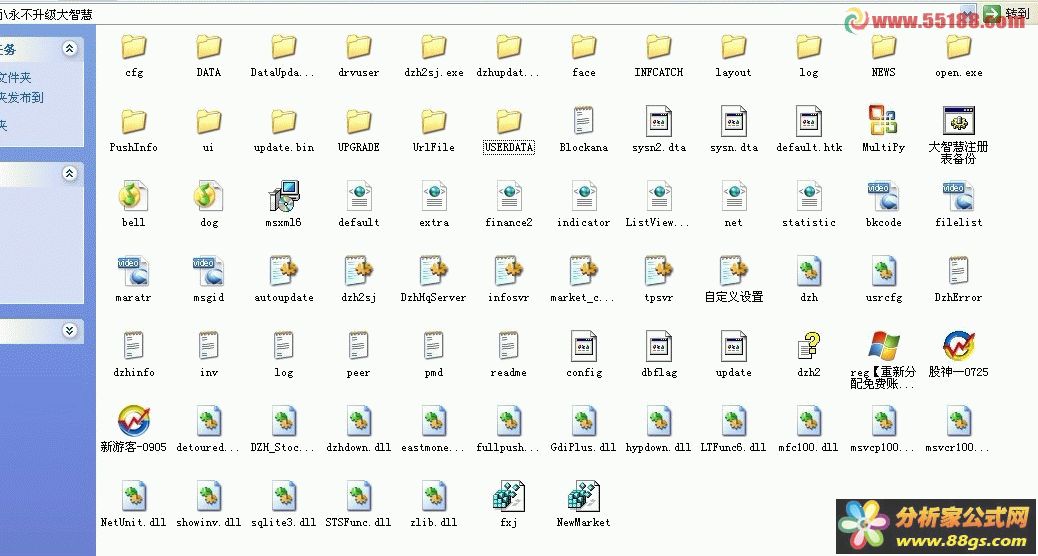Screen dimensions: 1038x556
Task: Select the dzhinfo text file
Action: 134,355
